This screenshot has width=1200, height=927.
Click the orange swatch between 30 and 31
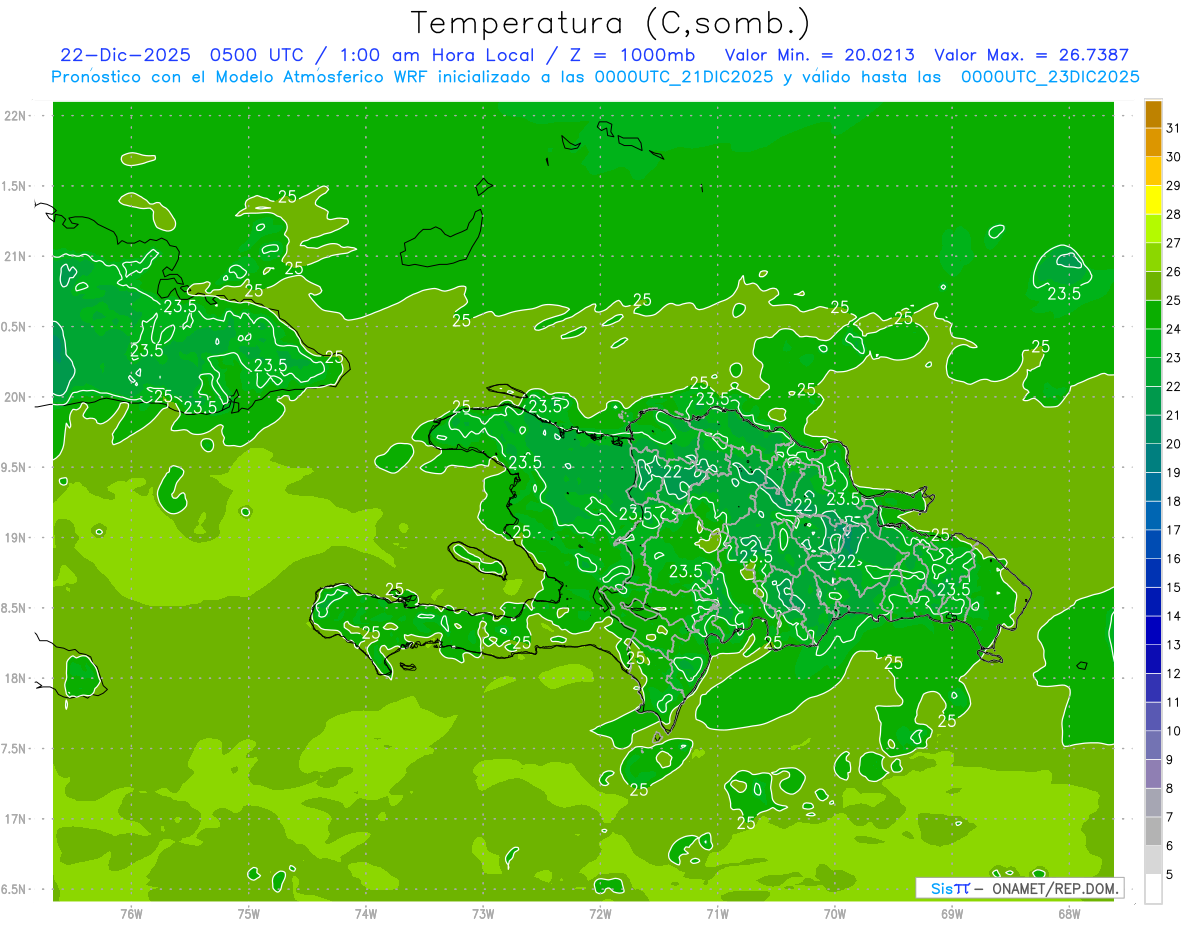[x=1153, y=143]
